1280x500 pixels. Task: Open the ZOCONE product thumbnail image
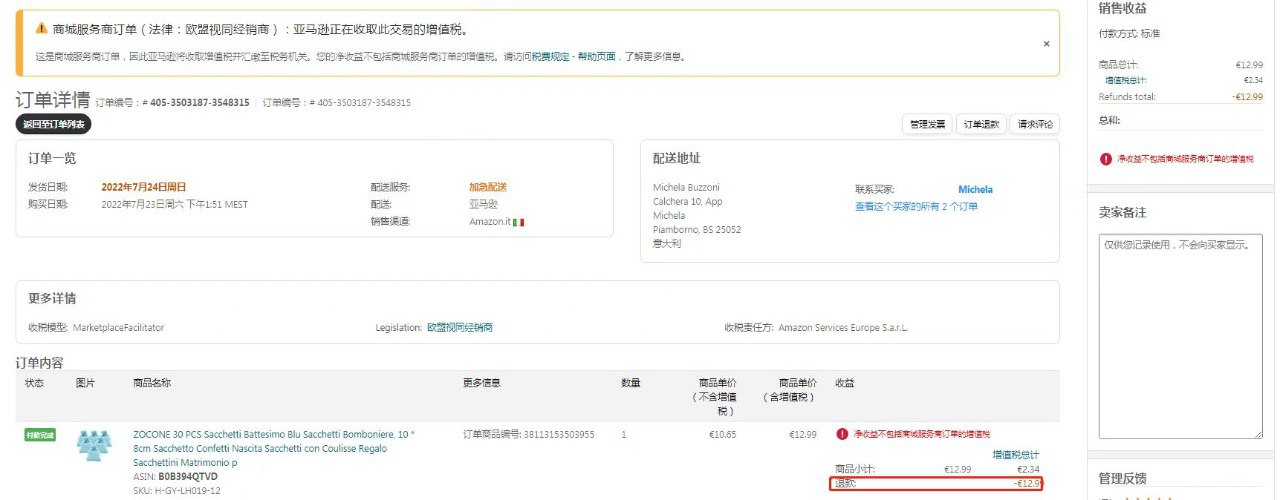click(94, 447)
